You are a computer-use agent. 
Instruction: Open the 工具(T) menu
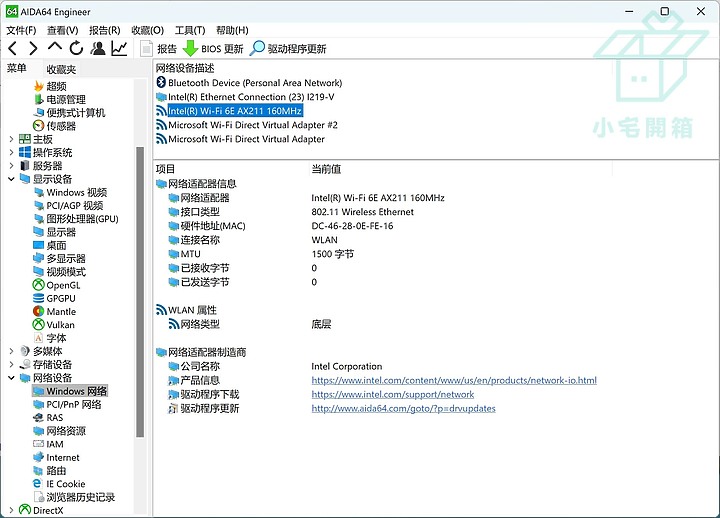coord(190,30)
